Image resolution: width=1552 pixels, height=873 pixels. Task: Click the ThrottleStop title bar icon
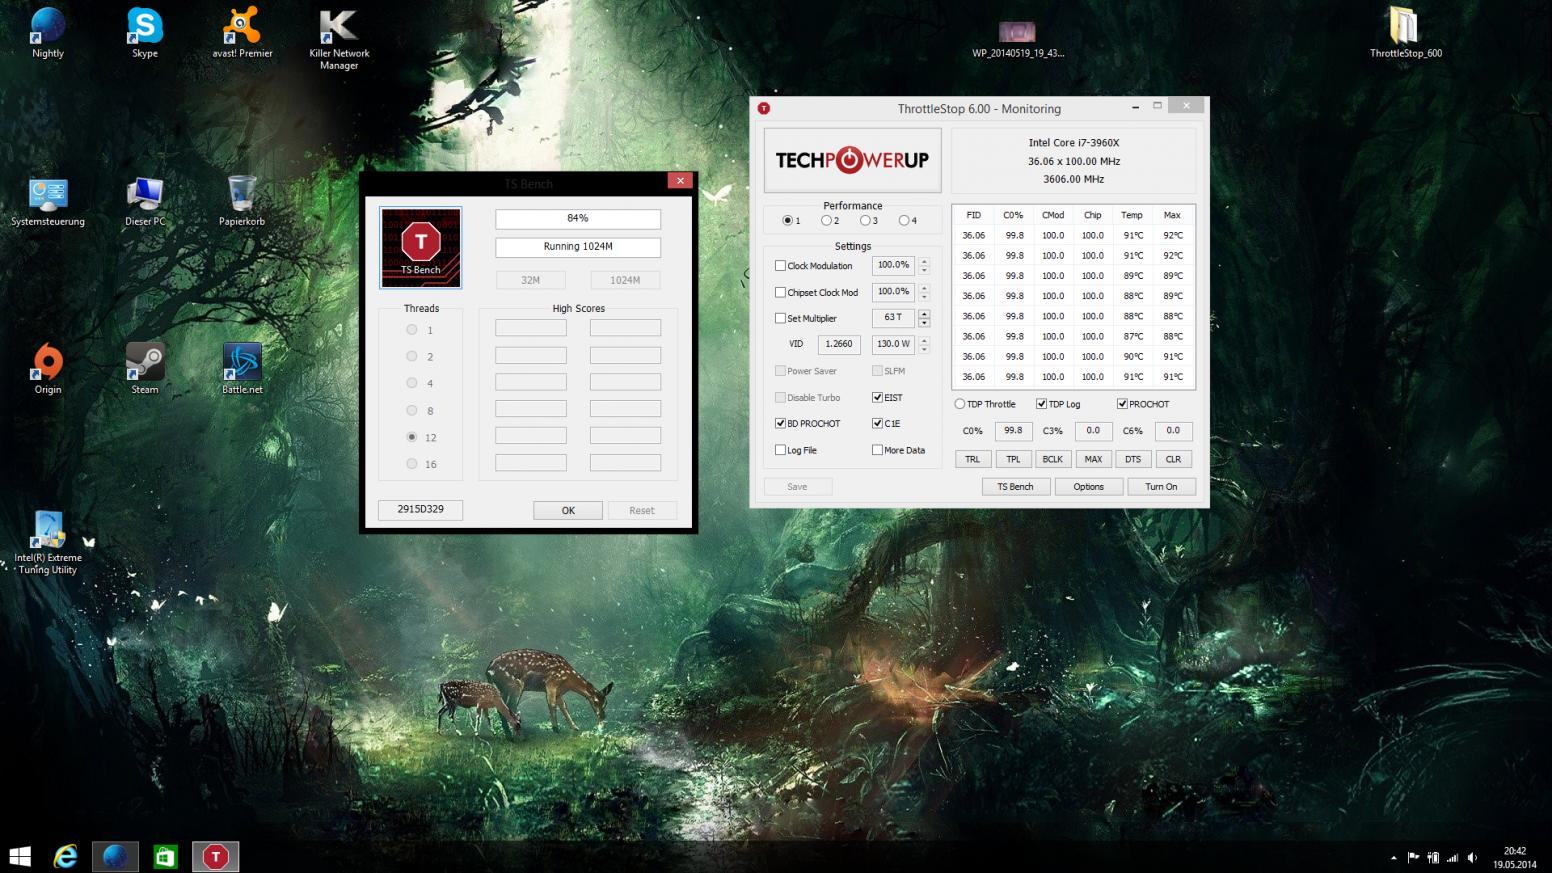click(x=764, y=108)
